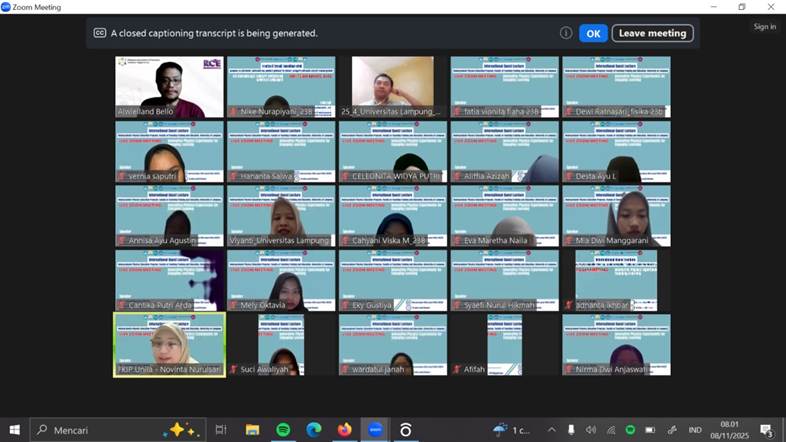Open File Explorer from the taskbar
Viewport: 786px width, 442px height.
tap(252, 429)
